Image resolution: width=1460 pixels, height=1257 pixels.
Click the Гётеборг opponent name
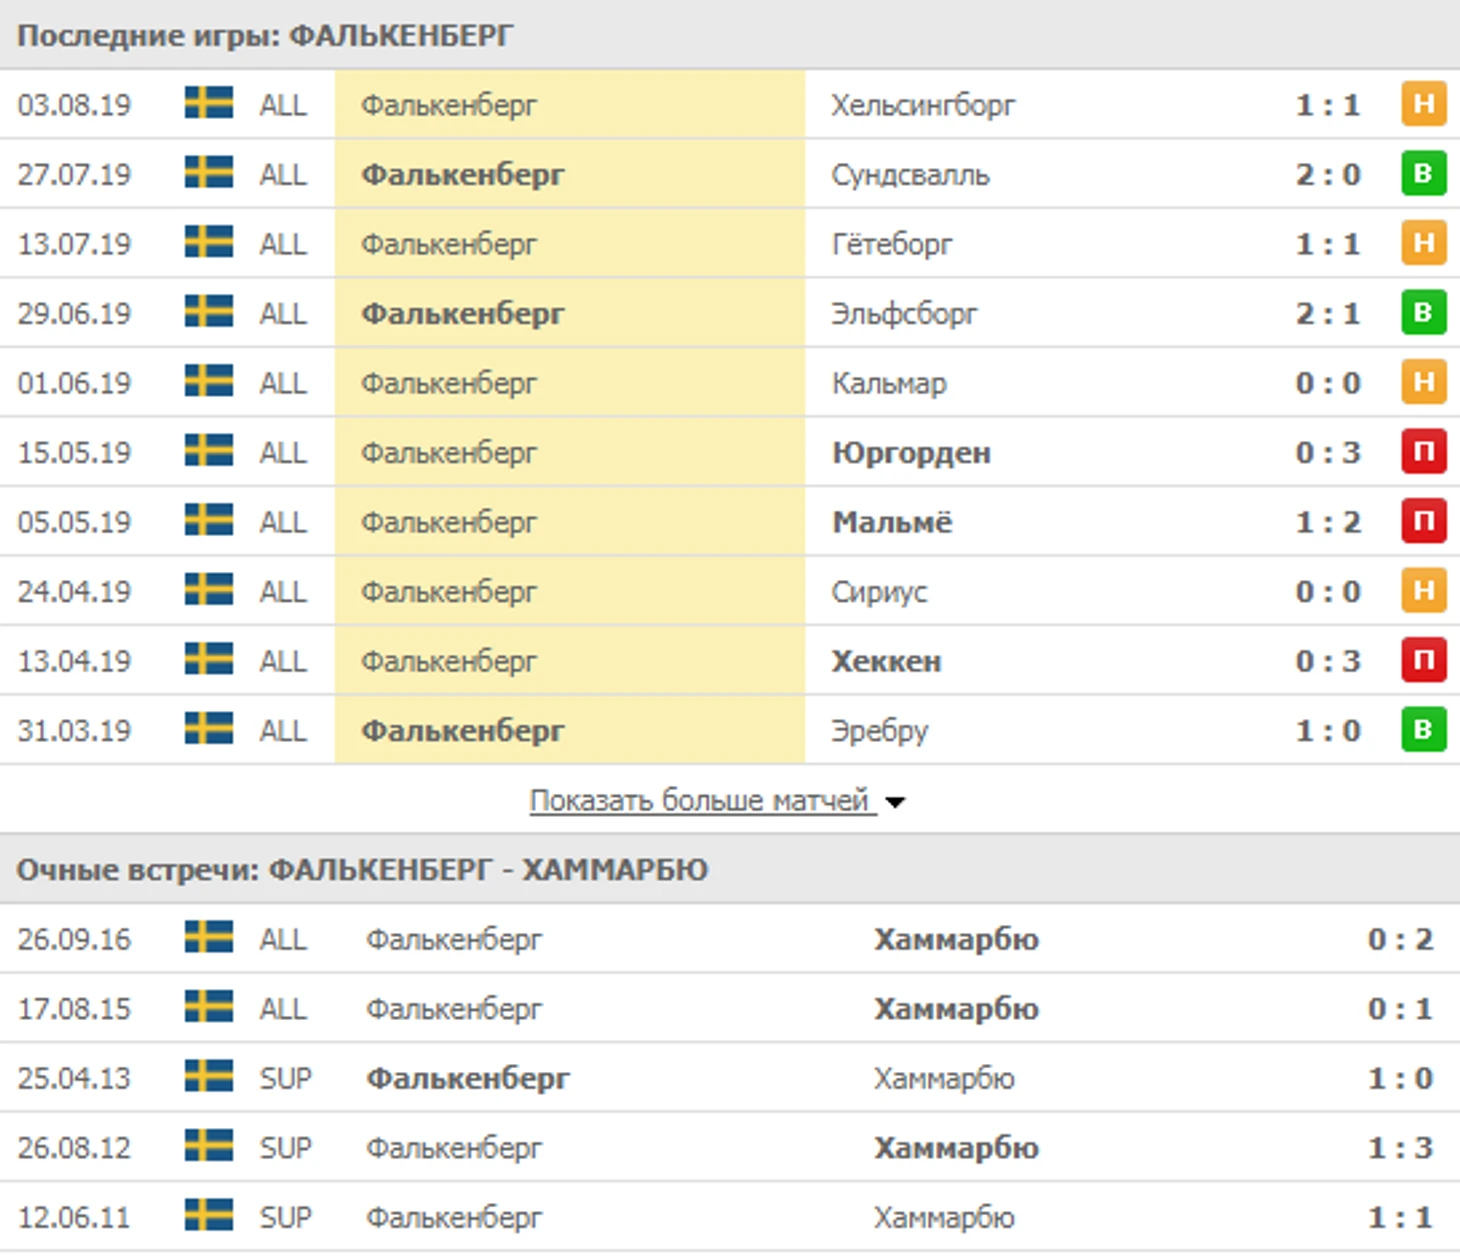892,244
